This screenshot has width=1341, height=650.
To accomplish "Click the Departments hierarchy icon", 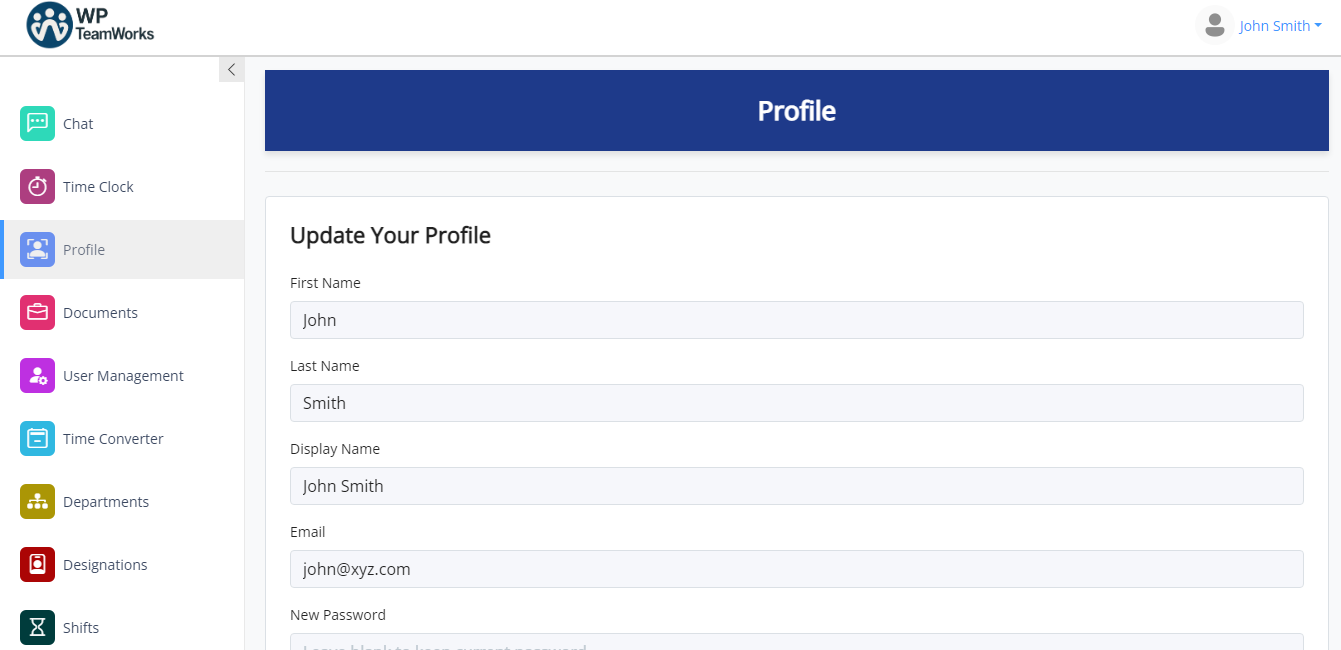I will (x=37, y=501).
